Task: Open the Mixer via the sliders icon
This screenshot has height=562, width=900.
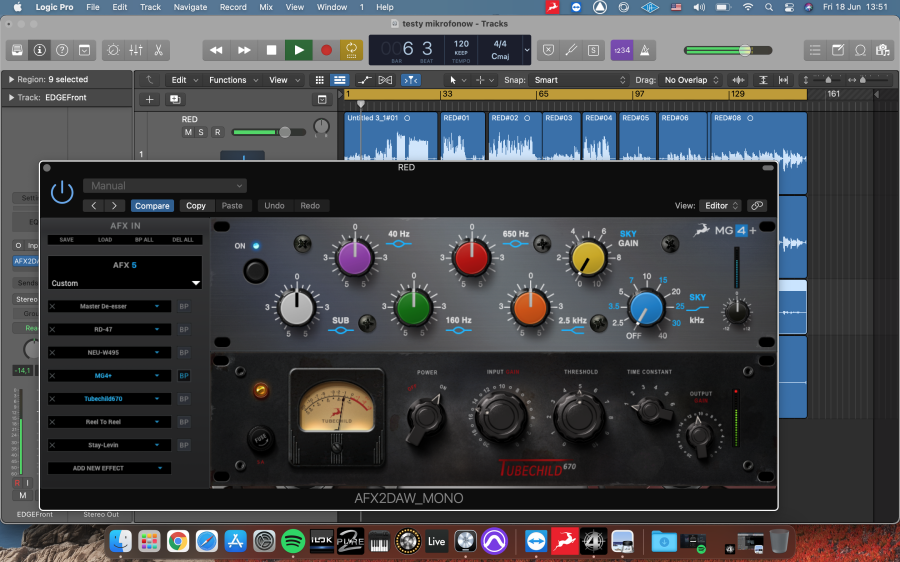Action: (x=136, y=51)
